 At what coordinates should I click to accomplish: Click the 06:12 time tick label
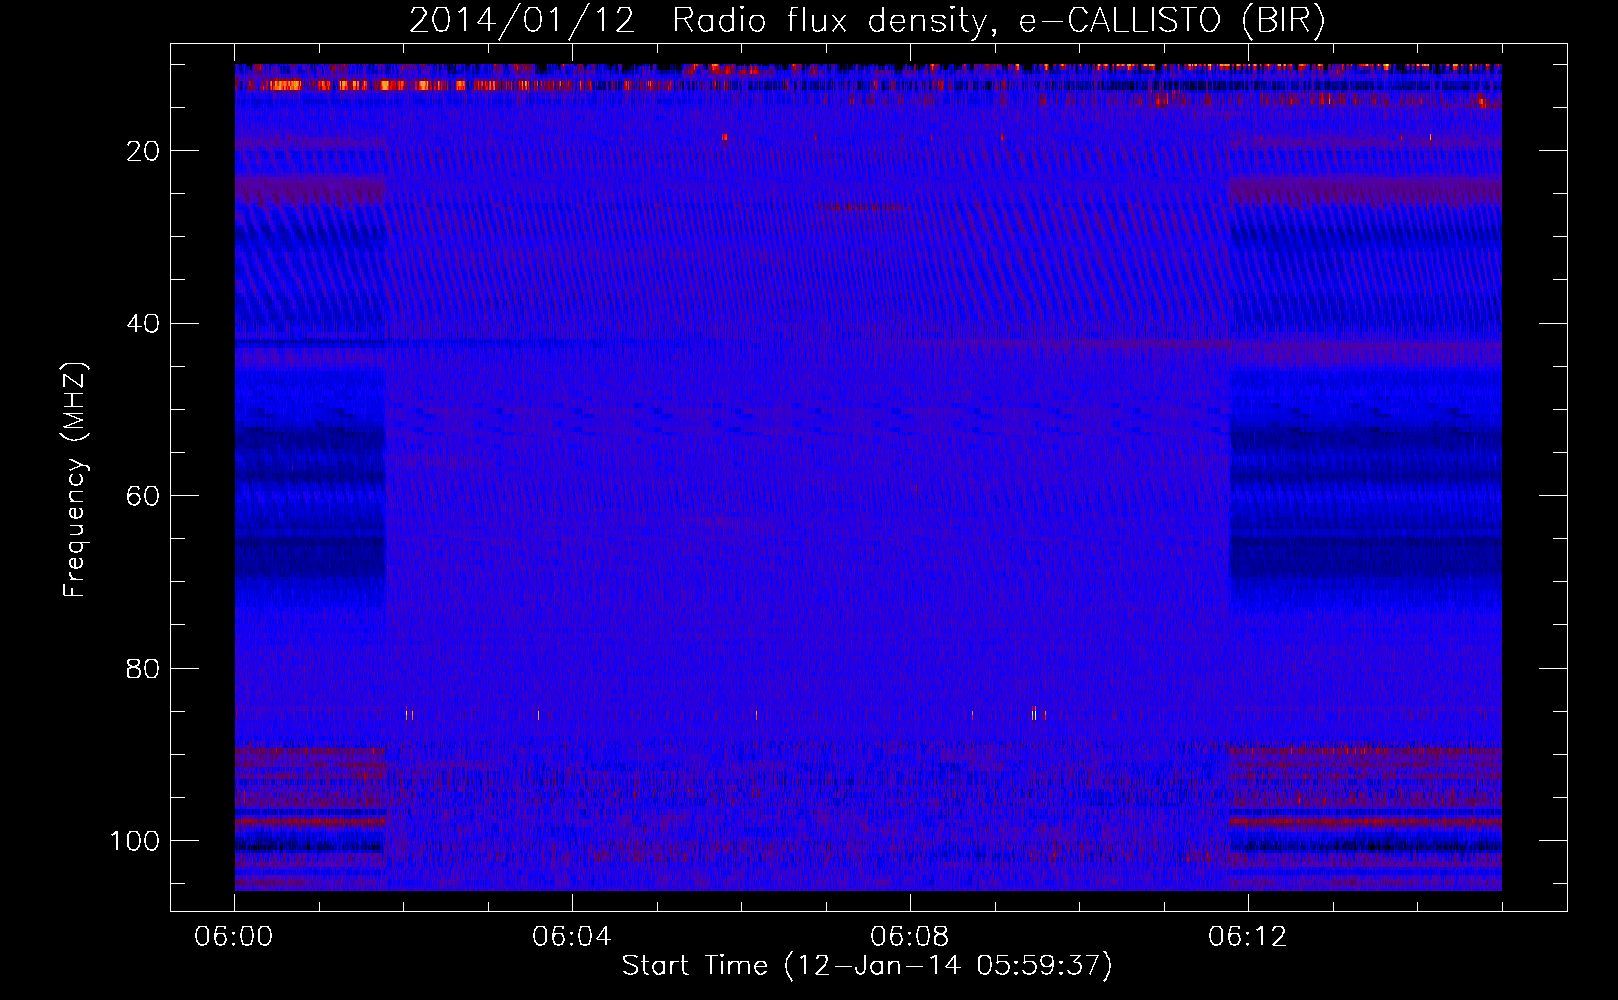(x=1248, y=937)
